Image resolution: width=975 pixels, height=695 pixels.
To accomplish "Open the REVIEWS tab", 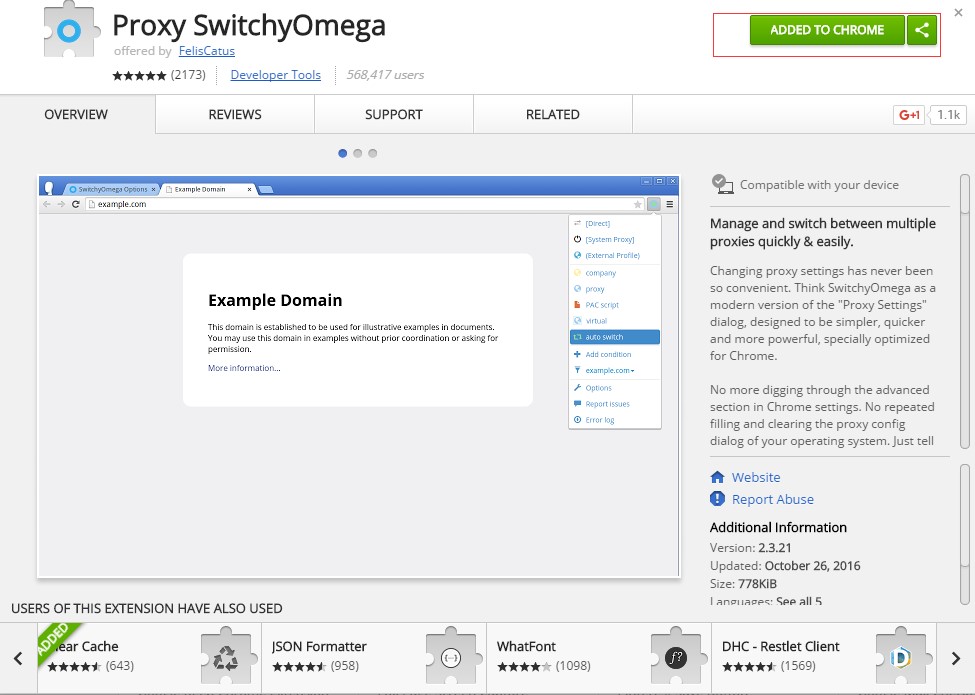I will pyautogui.click(x=235, y=114).
